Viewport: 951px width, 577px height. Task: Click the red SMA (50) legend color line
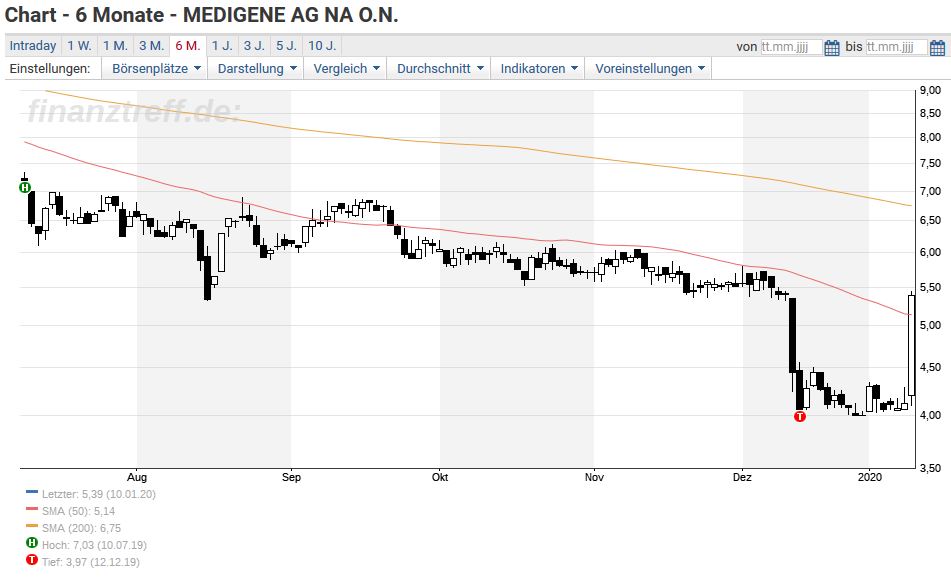point(32,510)
